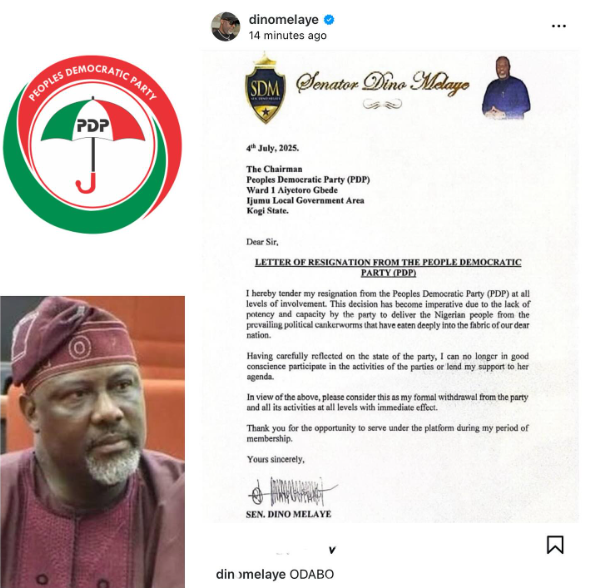
Task: Click the dinomelaye username in the caption
Action: pos(250,574)
